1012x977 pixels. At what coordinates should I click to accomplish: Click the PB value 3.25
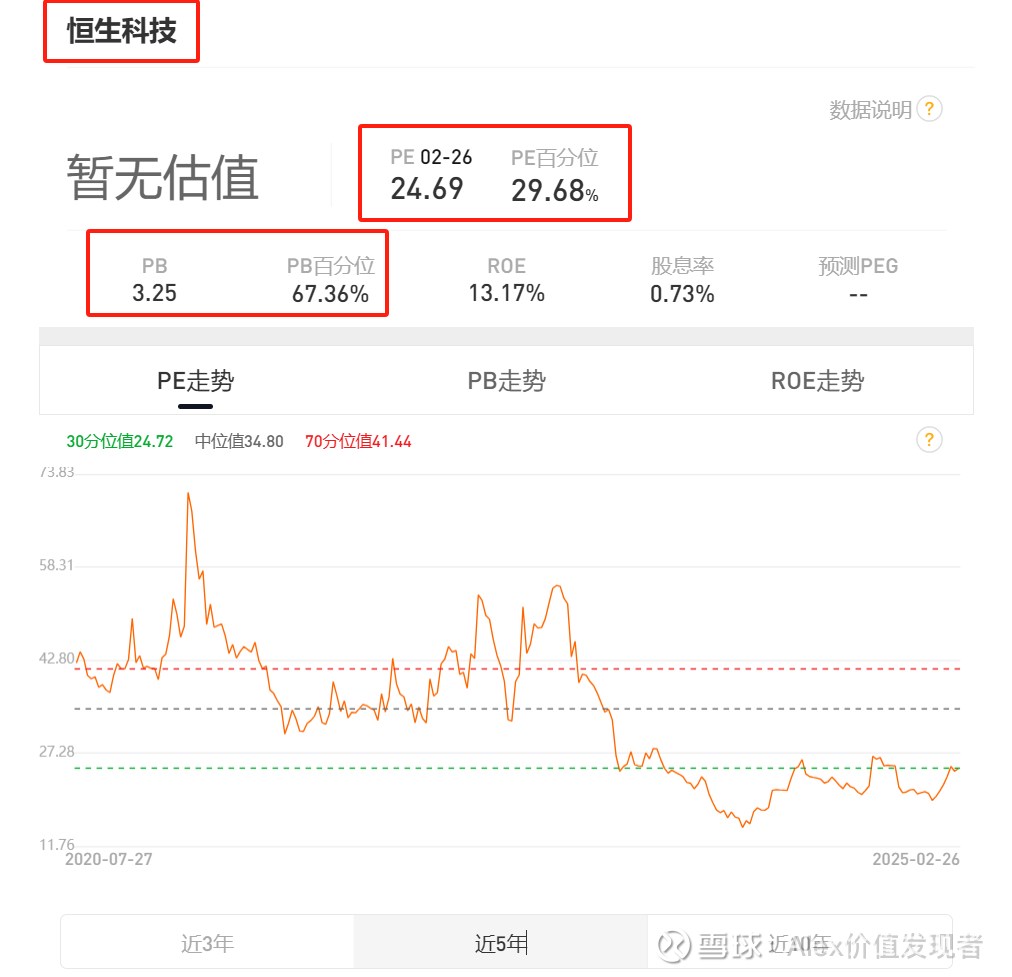154,293
